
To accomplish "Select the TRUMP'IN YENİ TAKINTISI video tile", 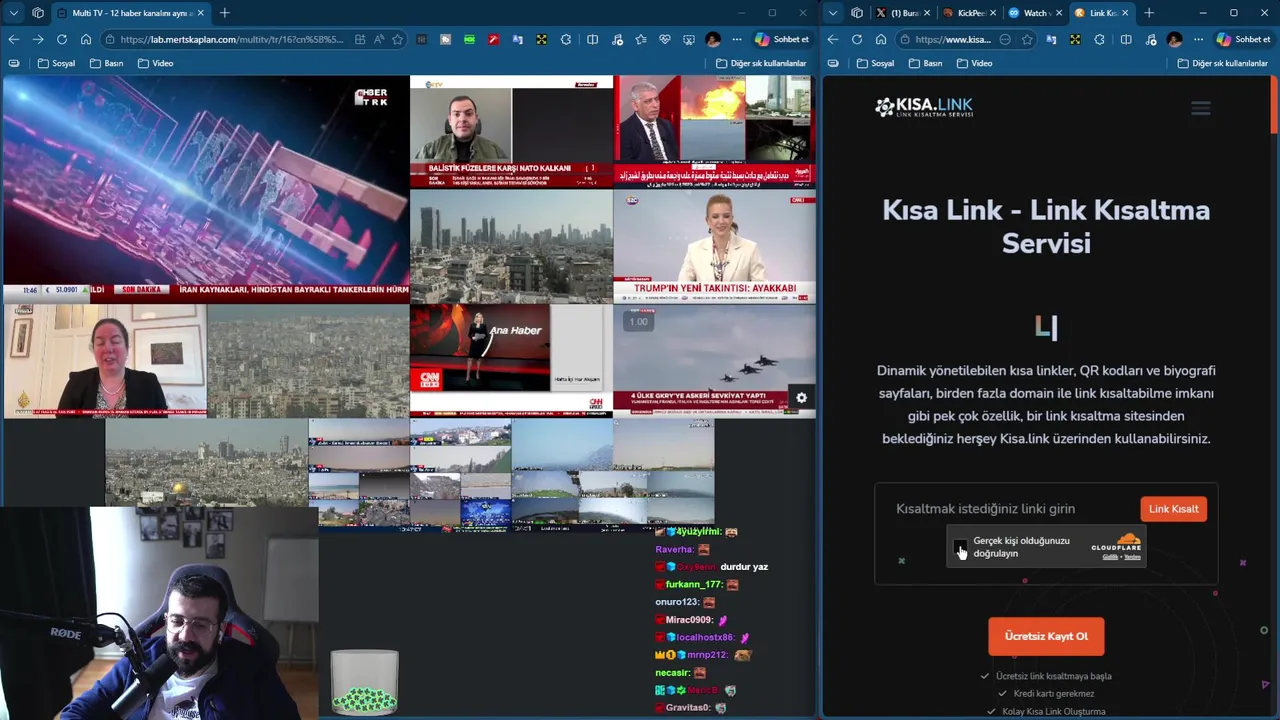I will coord(714,246).
